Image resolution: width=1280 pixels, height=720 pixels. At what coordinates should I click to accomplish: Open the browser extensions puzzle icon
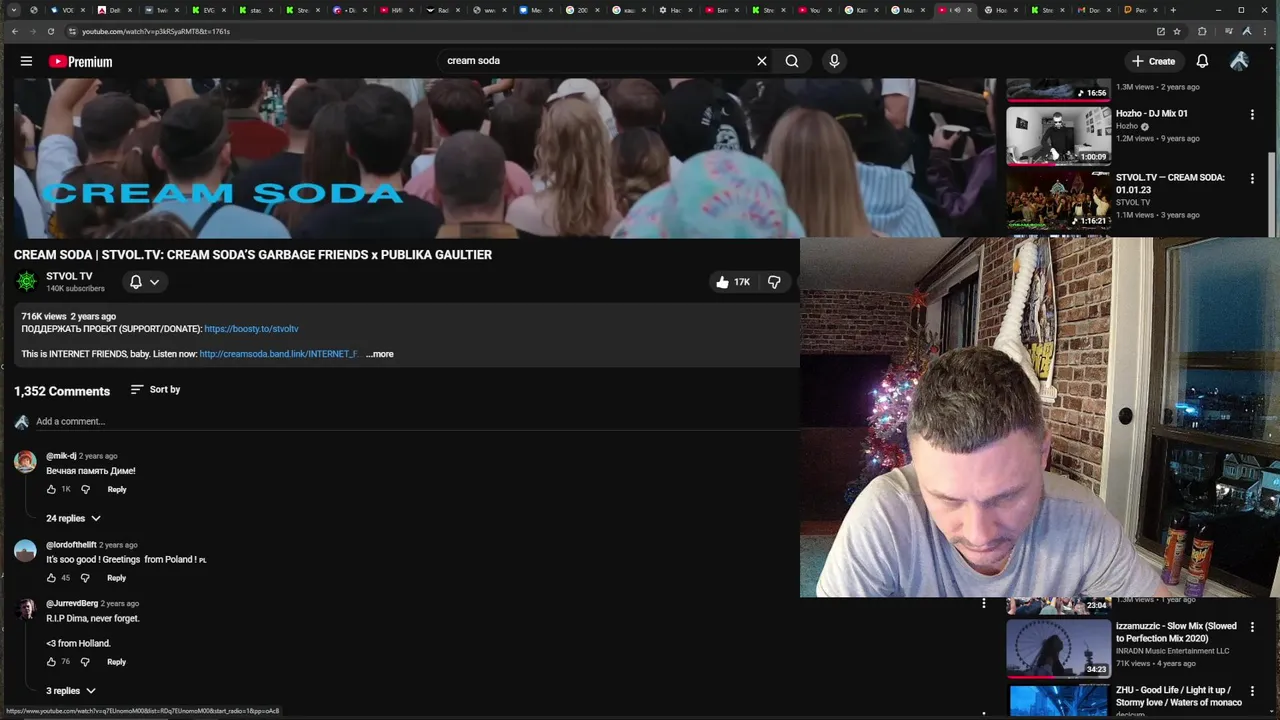1202,31
